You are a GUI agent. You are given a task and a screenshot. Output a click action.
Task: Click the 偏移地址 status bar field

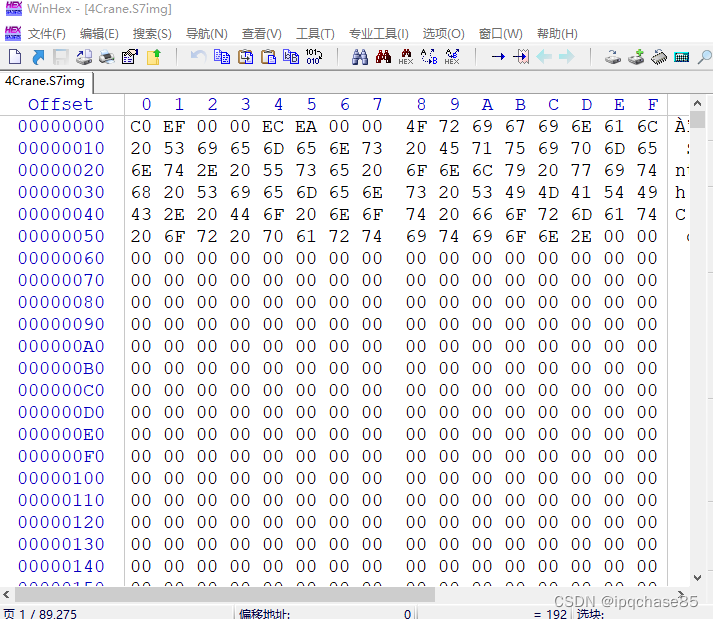tap(326, 614)
